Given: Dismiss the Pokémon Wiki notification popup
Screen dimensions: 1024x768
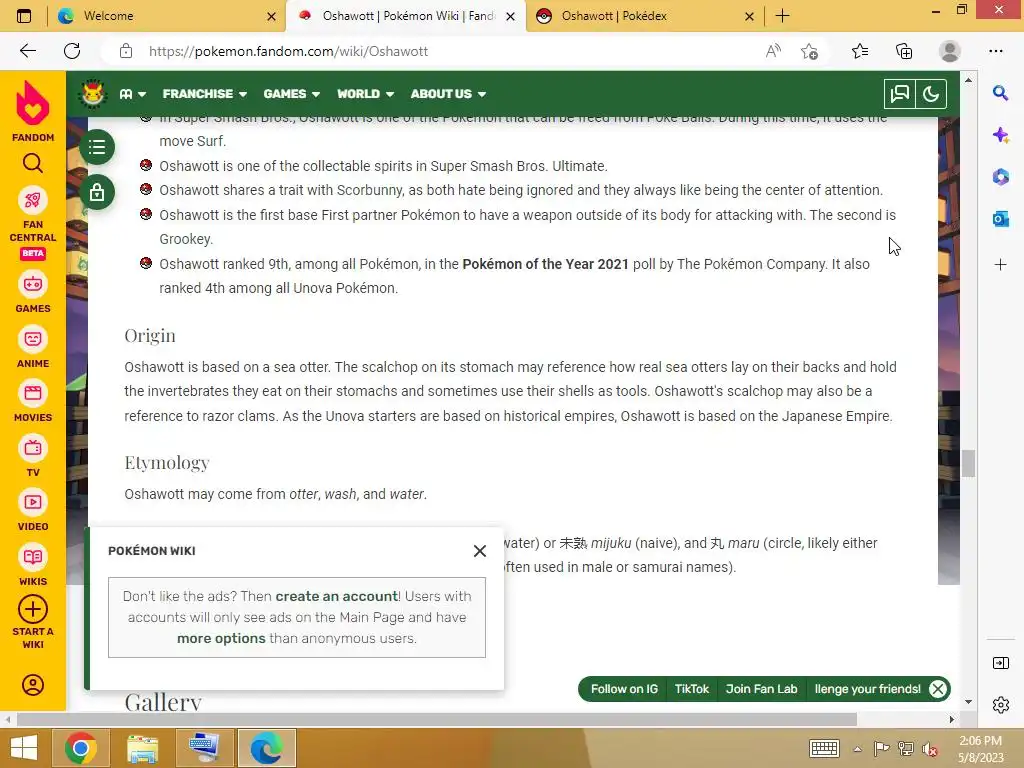Looking at the screenshot, I should click(x=480, y=551).
